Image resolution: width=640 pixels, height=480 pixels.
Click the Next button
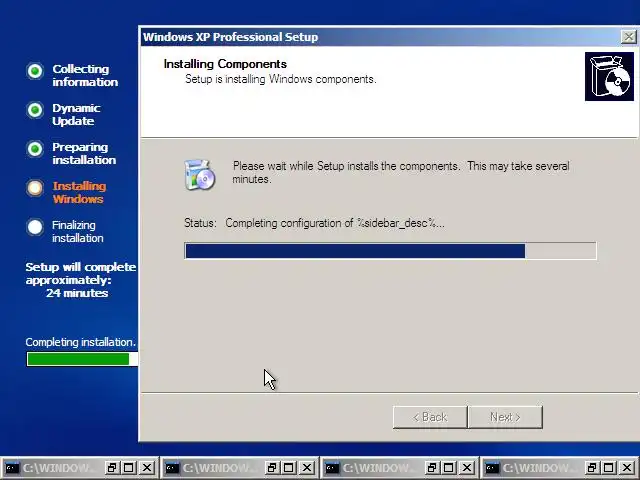click(505, 417)
